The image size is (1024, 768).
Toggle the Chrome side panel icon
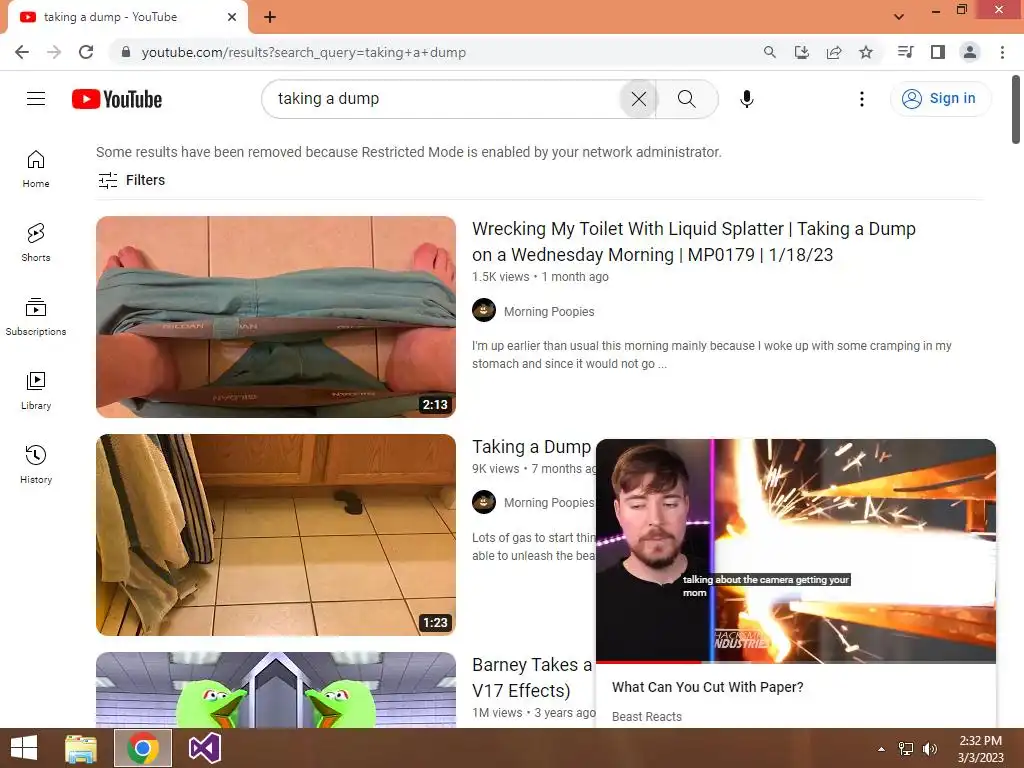[x=938, y=52]
